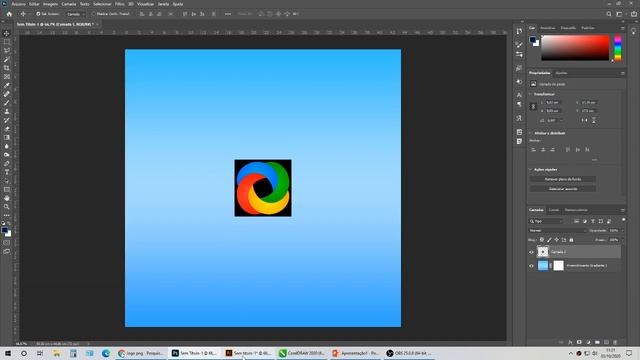Select the Gradient tool
The image size is (640, 360).
(7, 138)
